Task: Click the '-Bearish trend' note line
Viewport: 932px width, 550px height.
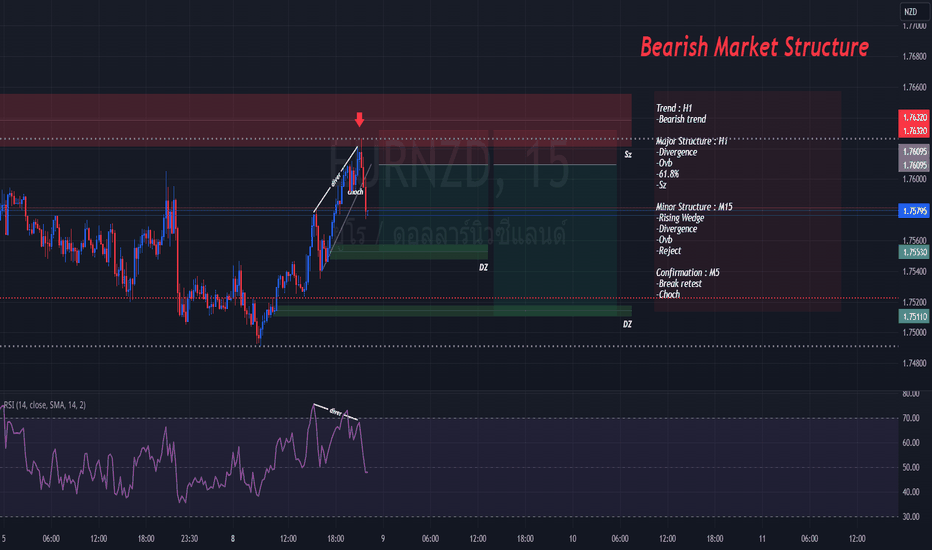Action: coord(681,119)
